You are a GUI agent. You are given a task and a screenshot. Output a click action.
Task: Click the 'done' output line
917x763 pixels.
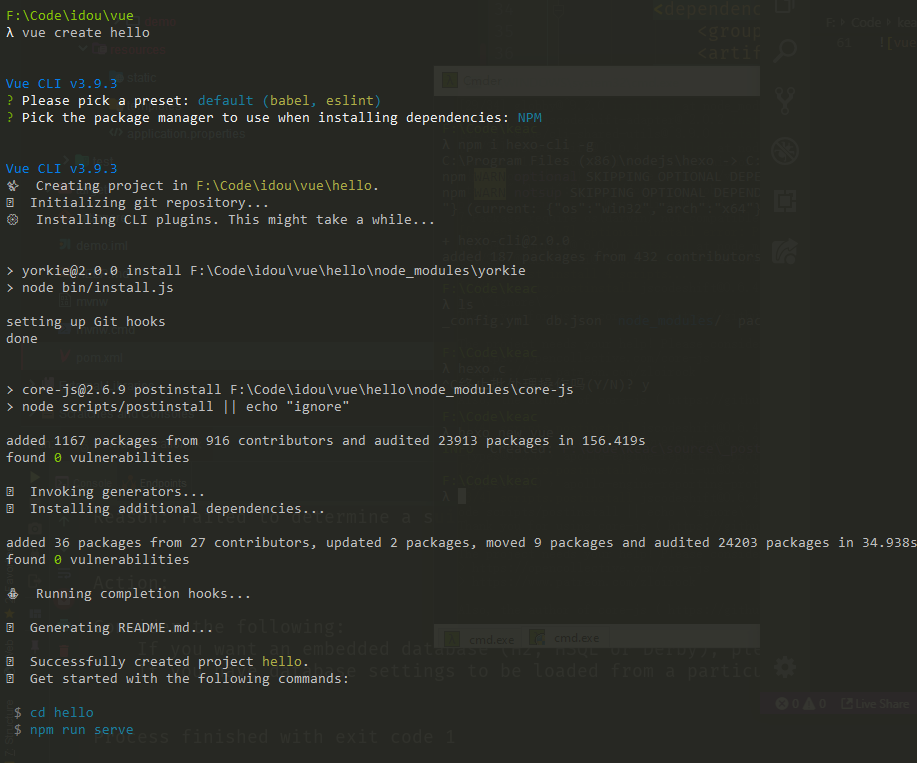click(22, 339)
